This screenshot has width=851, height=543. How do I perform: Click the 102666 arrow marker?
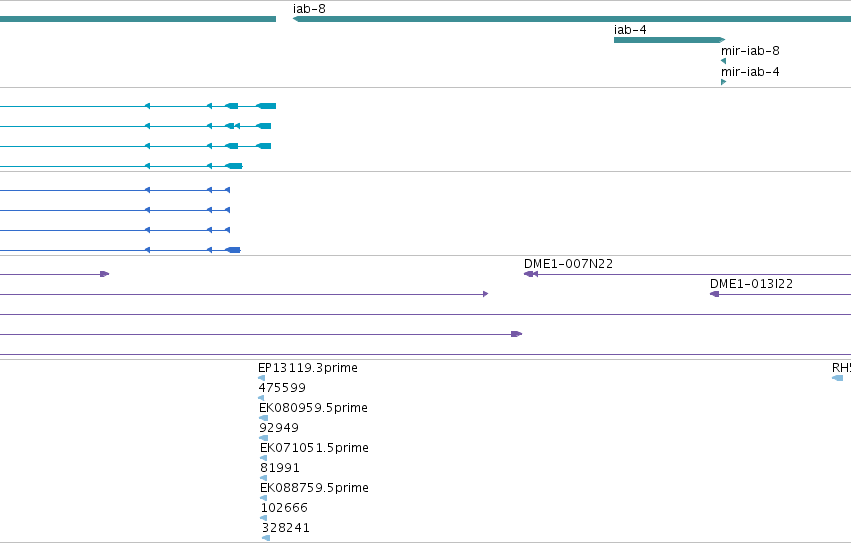[264, 518]
